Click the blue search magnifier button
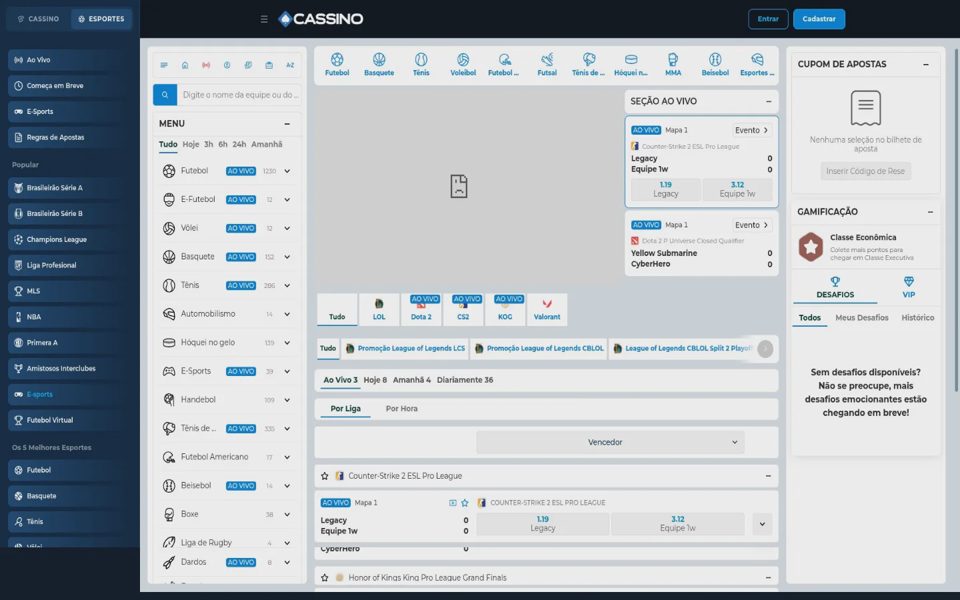This screenshot has height=600, width=960. tap(165, 95)
